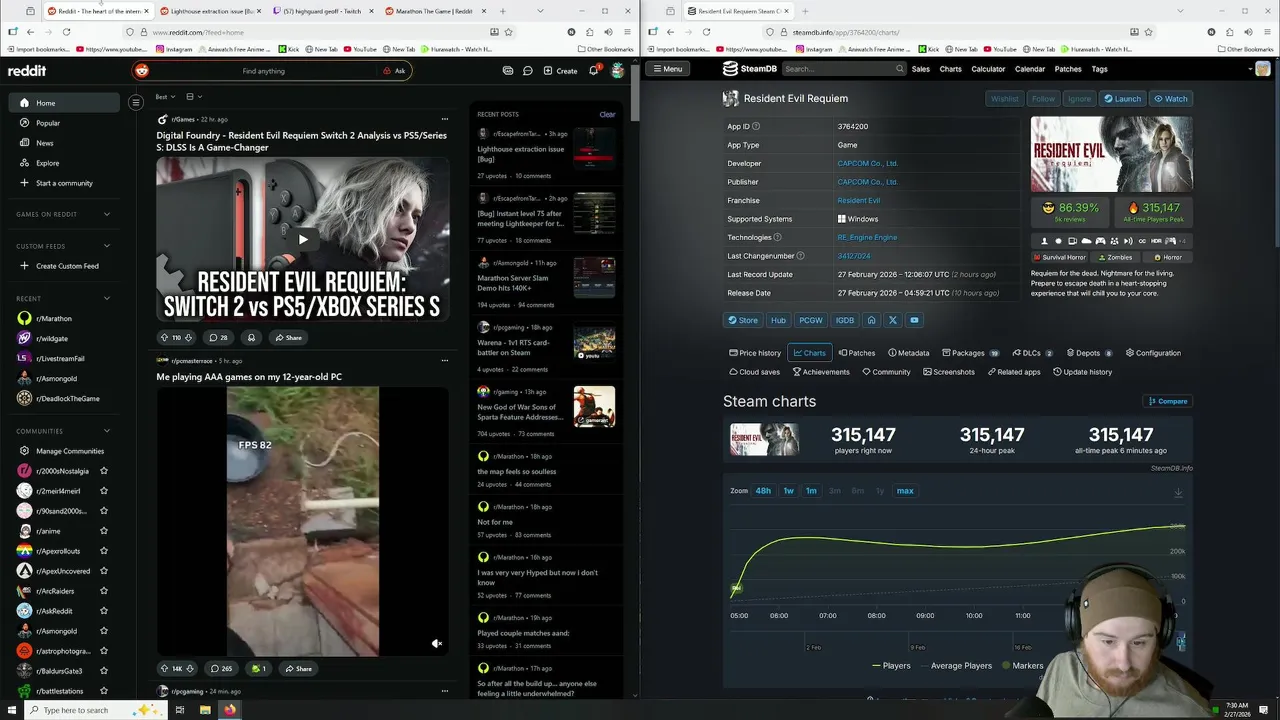This screenshot has width=1280, height=720.
Task: Upvote the 12-year-old PC post
Action: (x=164, y=668)
